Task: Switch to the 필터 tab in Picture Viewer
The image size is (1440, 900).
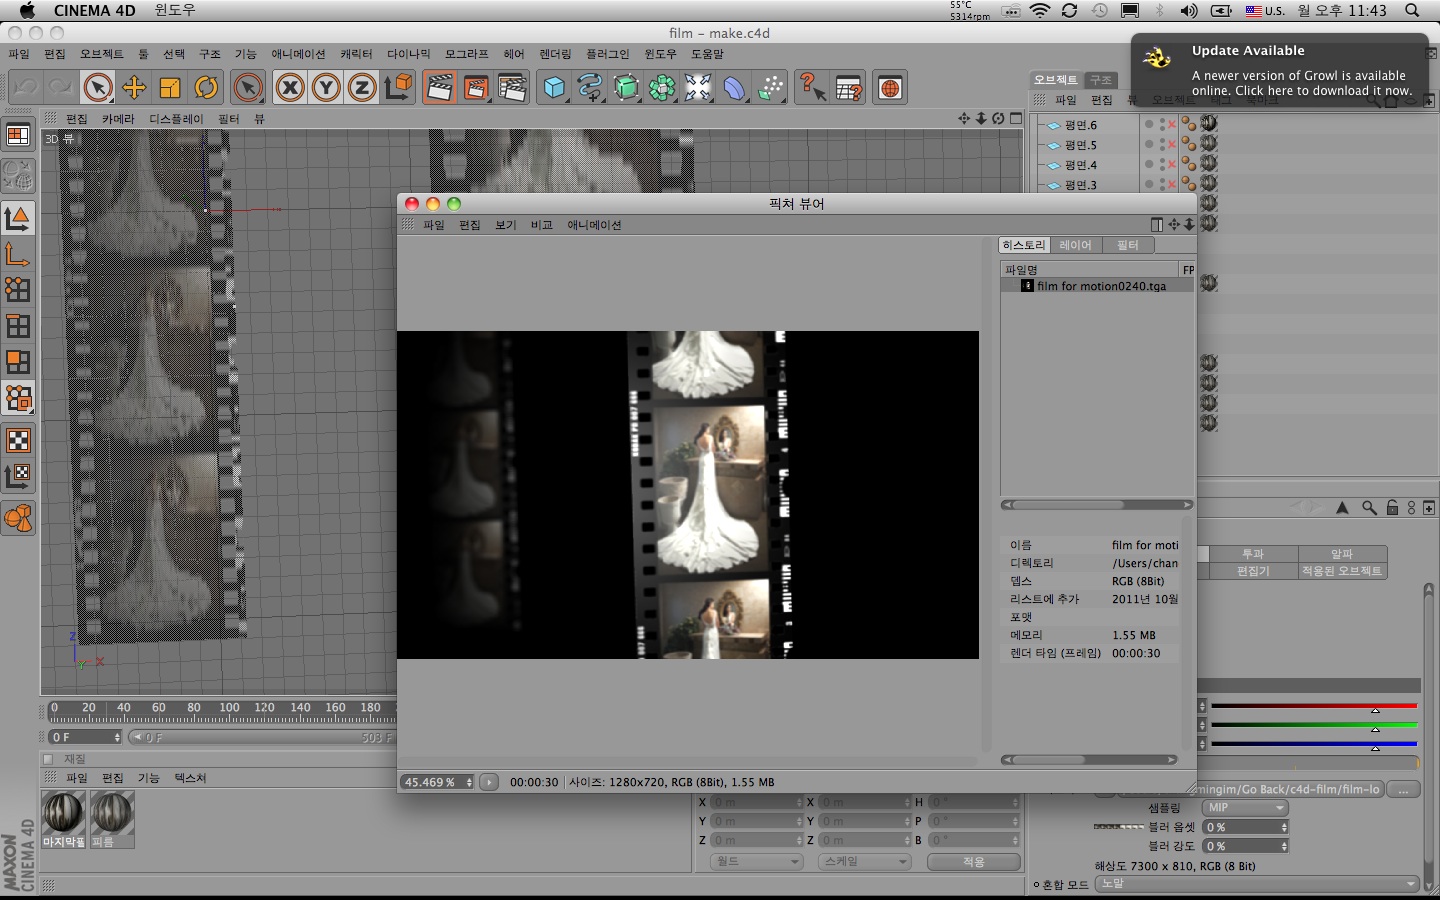Action: tap(1128, 245)
